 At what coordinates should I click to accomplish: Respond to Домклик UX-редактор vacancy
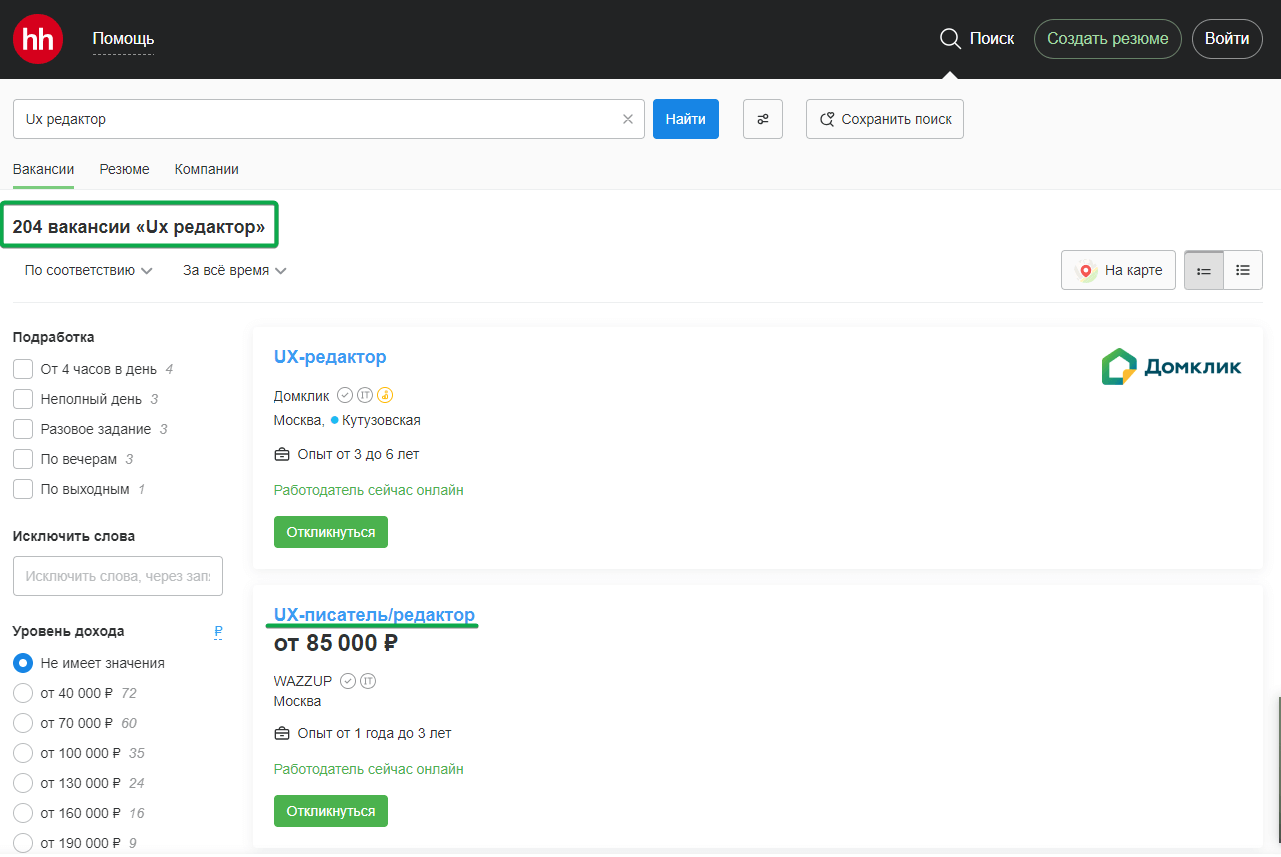pyautogui.click(x=331, y=532)
